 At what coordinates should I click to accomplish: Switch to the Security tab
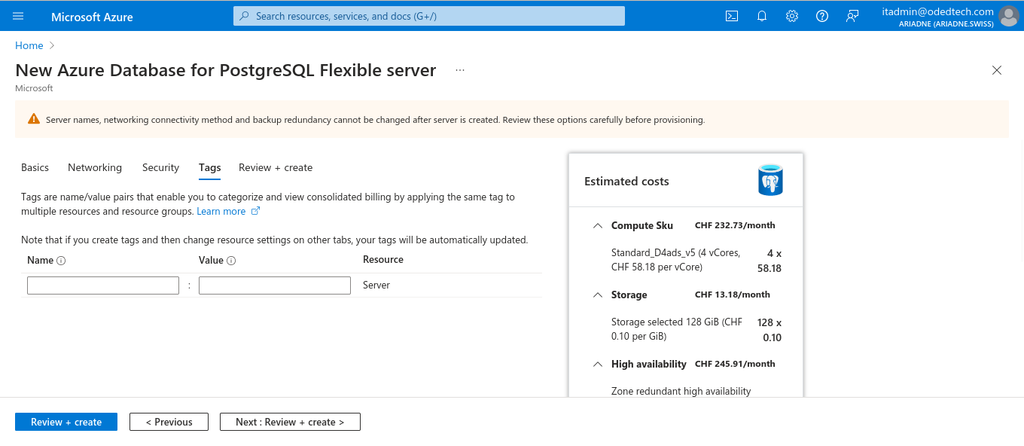coord(161,168)
